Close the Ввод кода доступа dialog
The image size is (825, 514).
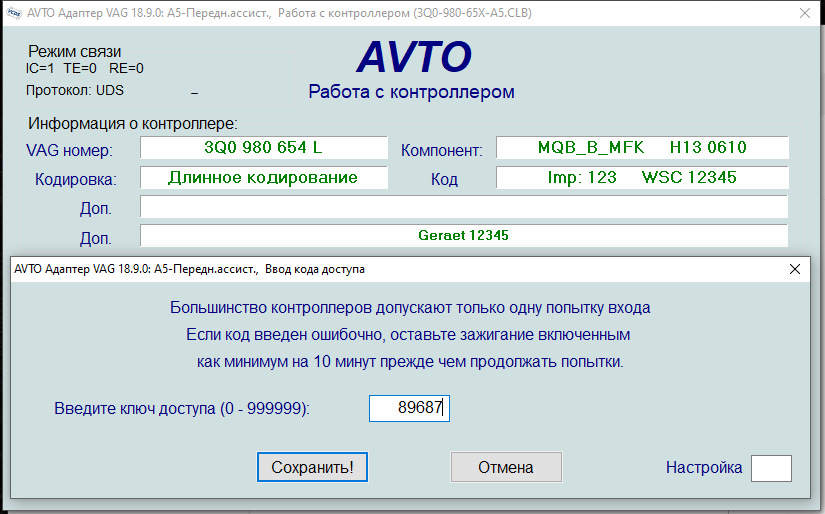point(795,269)
